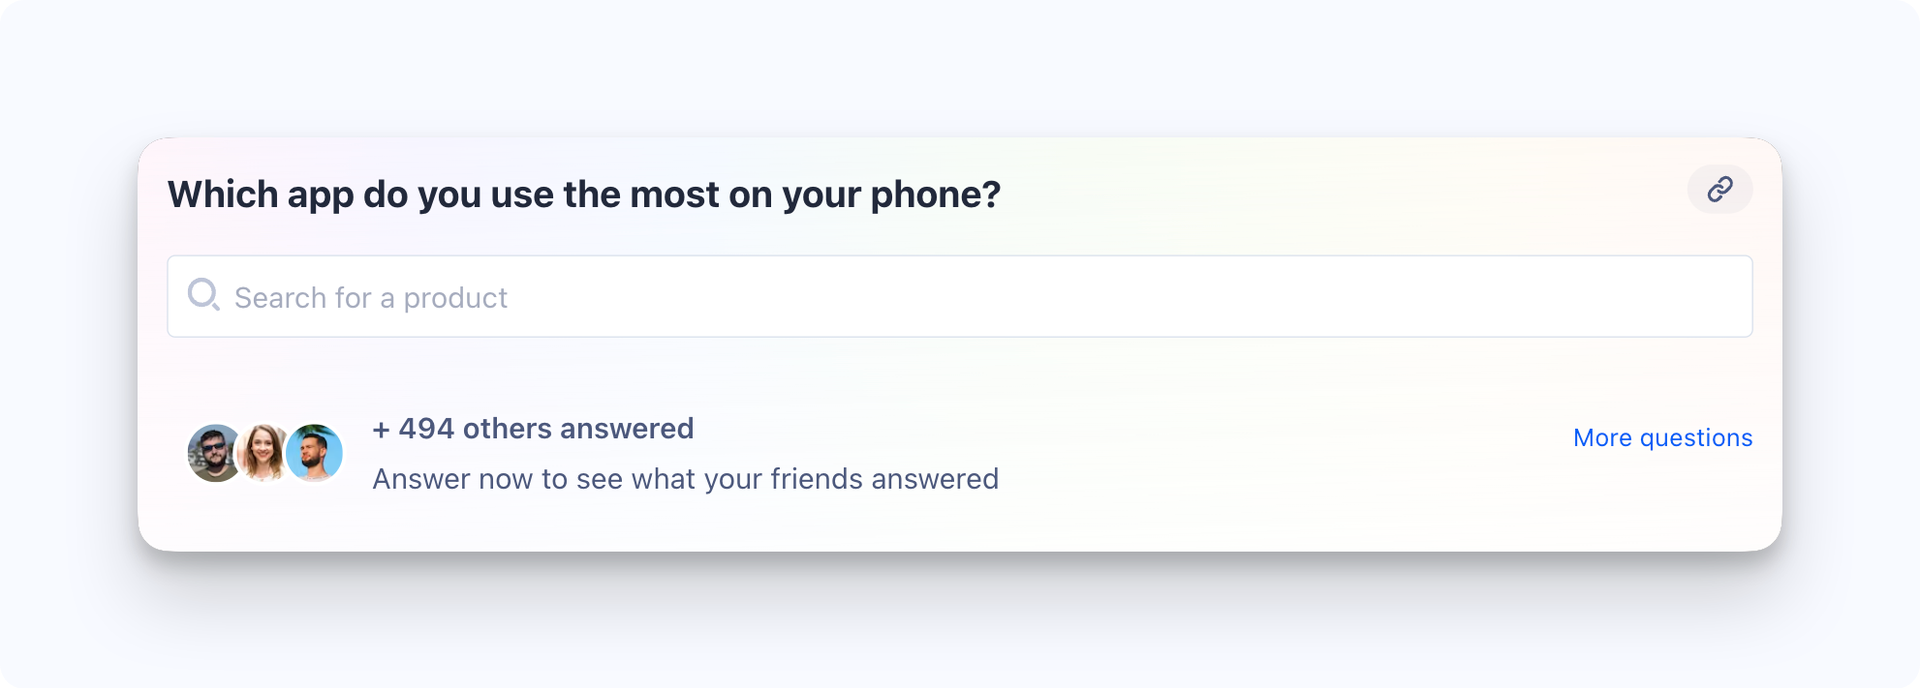Click the magnifying glass search icon
The height and width of the screenshot is (688, 1920).
coord(203,295)
